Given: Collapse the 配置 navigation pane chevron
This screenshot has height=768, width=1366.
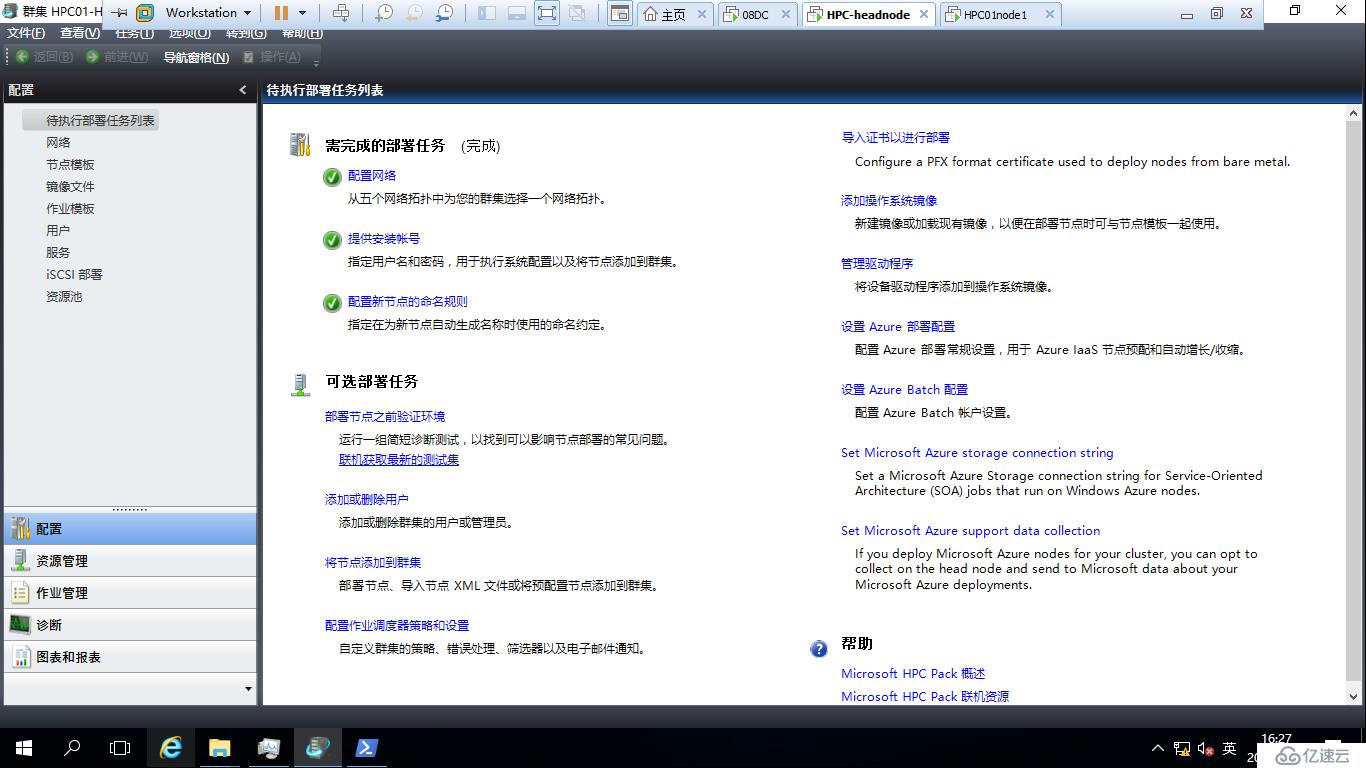Looking at the screenshot, I should pyautogui.click(x=242, y=90).
